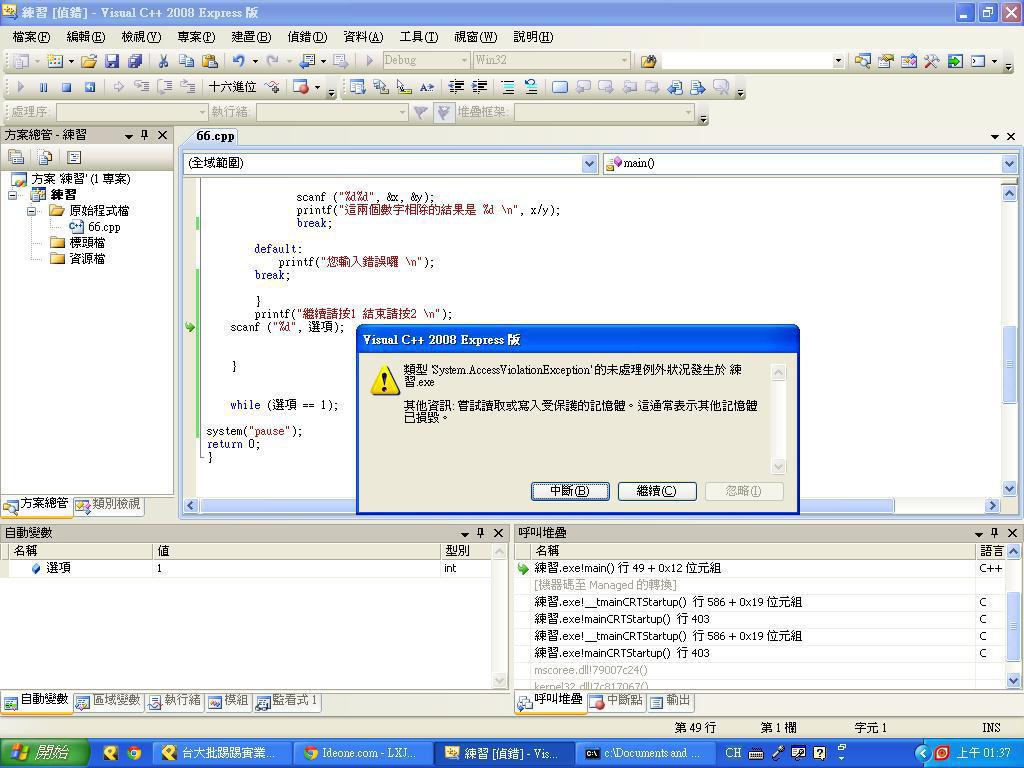Switch to the 類別檢視 tab
Image resolution: width=1024 pixels, height=768 pixels.
coord(108,504)
